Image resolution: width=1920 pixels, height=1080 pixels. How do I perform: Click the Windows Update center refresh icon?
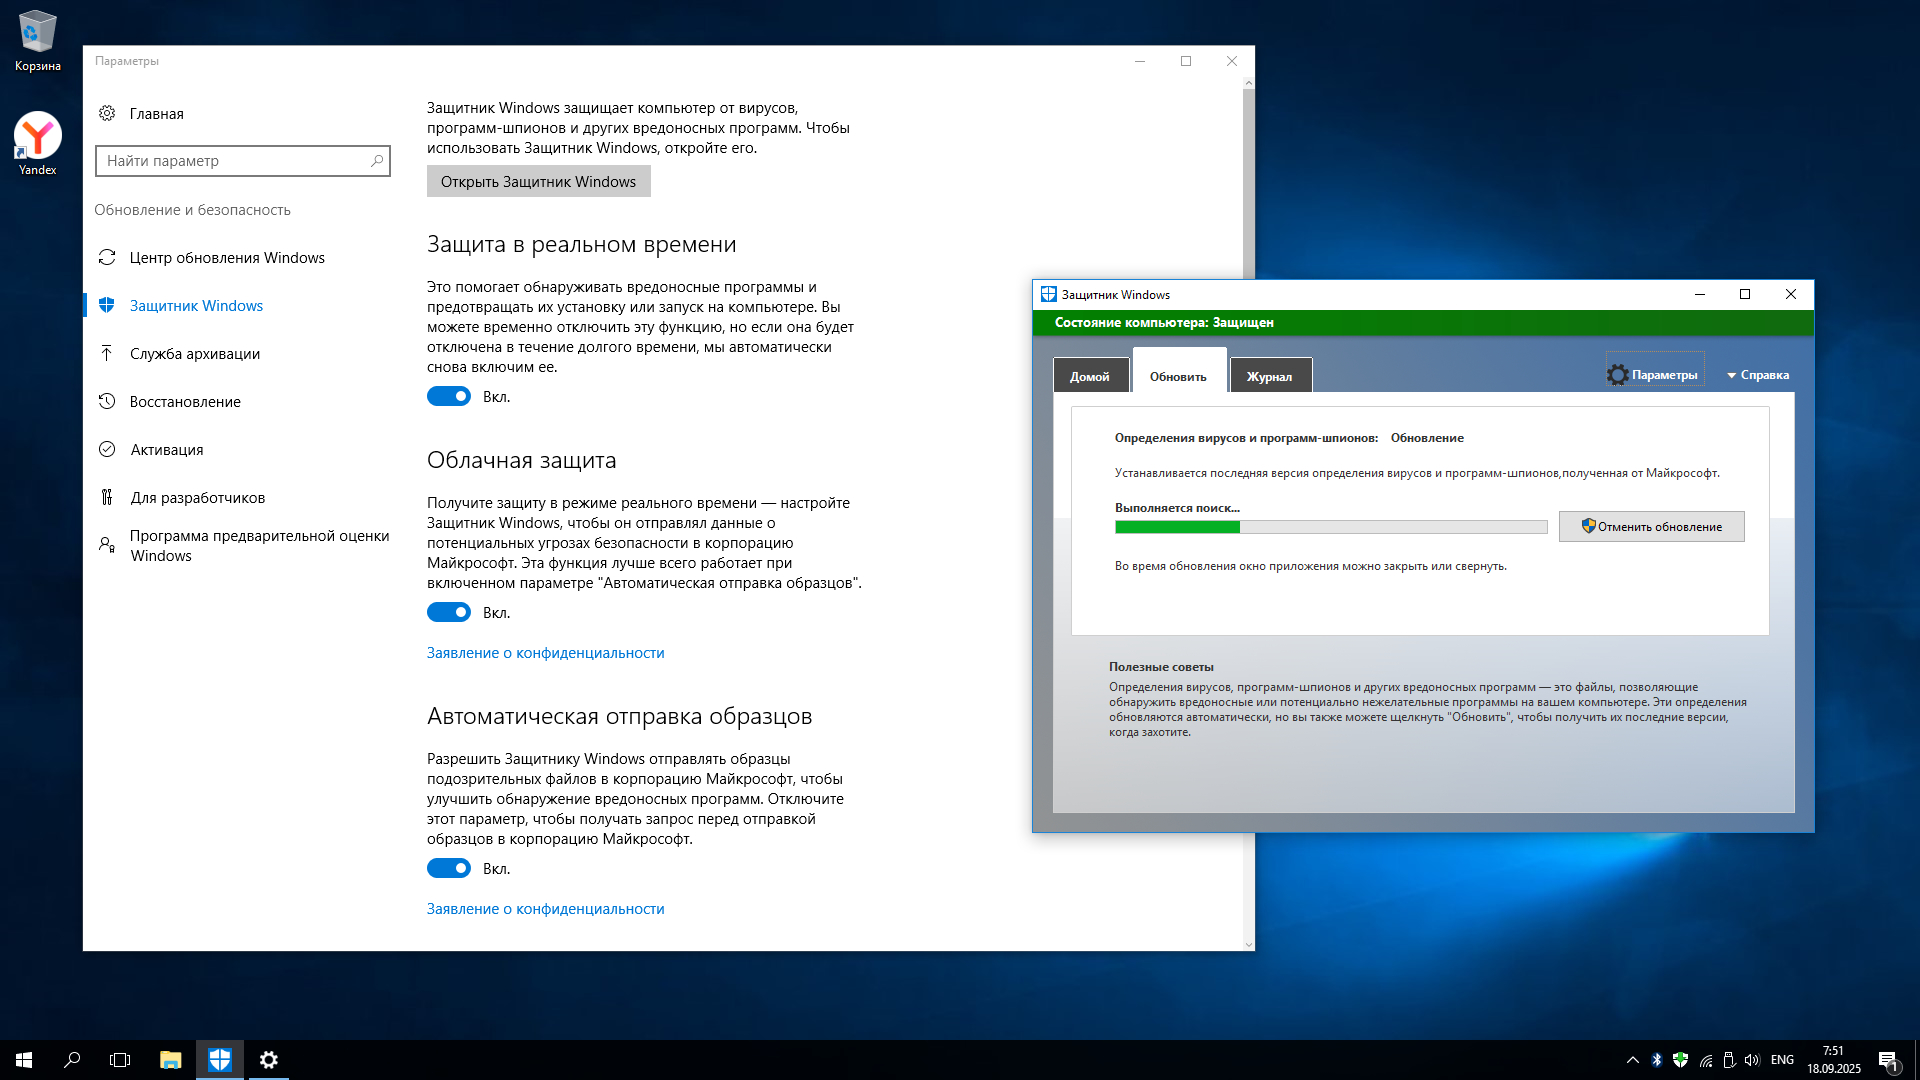point(107,257)
